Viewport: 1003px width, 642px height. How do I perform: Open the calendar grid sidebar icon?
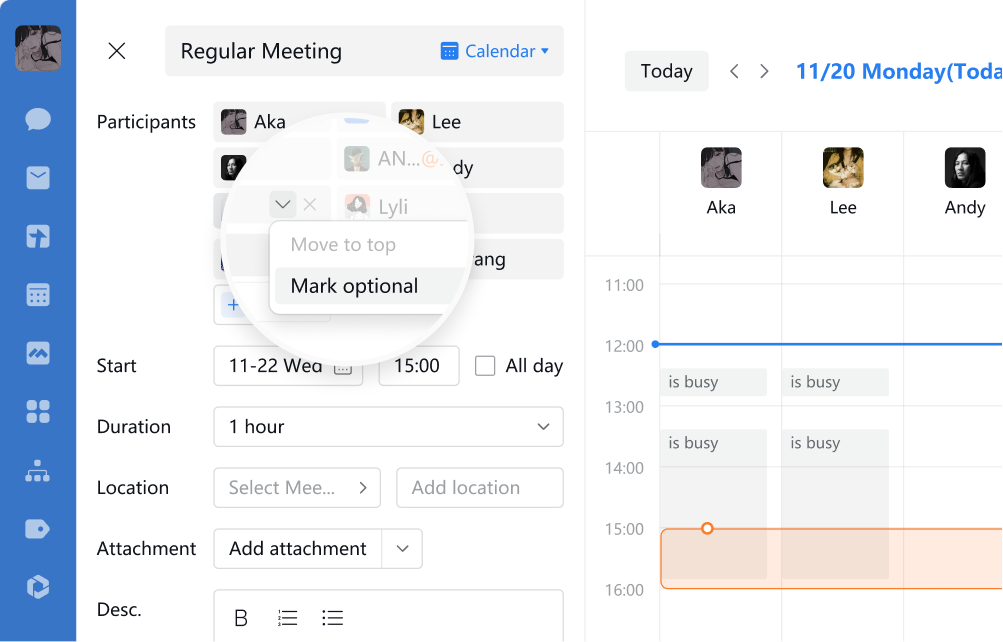pos(38,295)
